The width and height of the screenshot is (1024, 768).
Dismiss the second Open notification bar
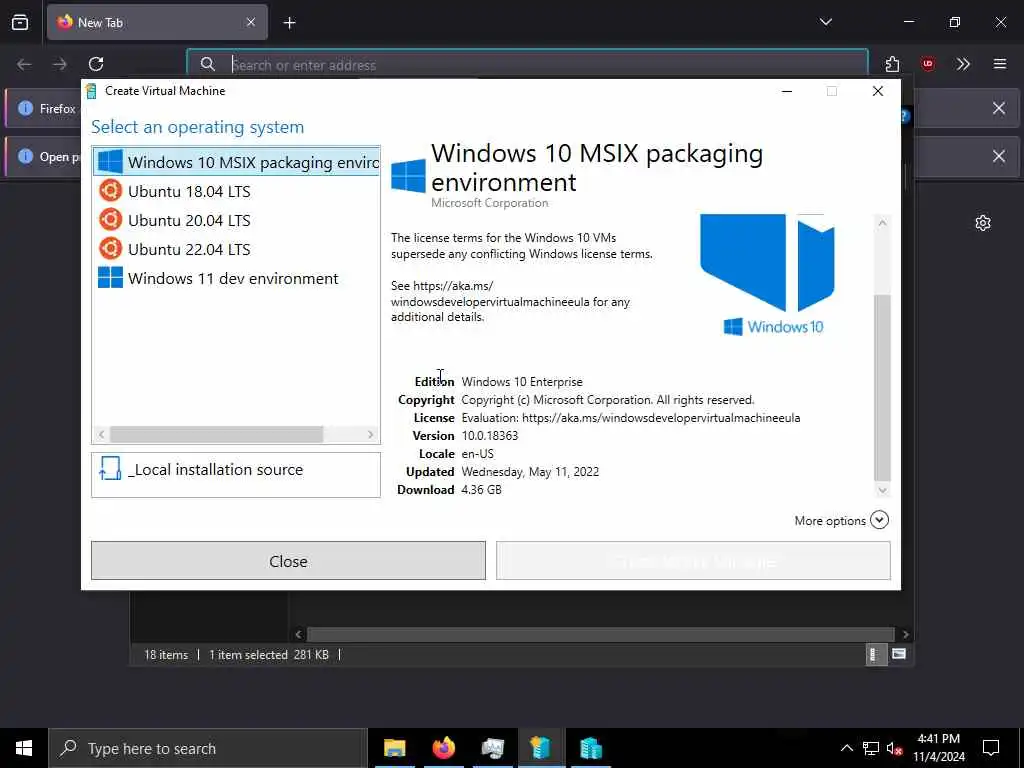pyautogui.click(x=999, y=156)
